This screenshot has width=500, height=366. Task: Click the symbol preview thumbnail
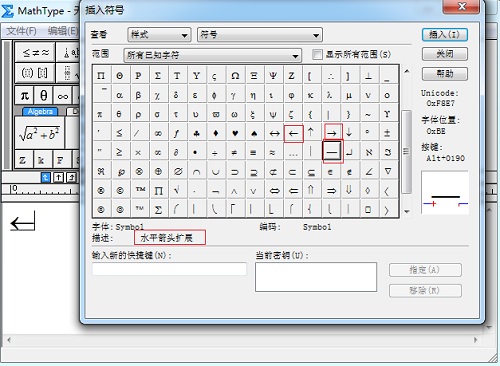tap(445, 192)
